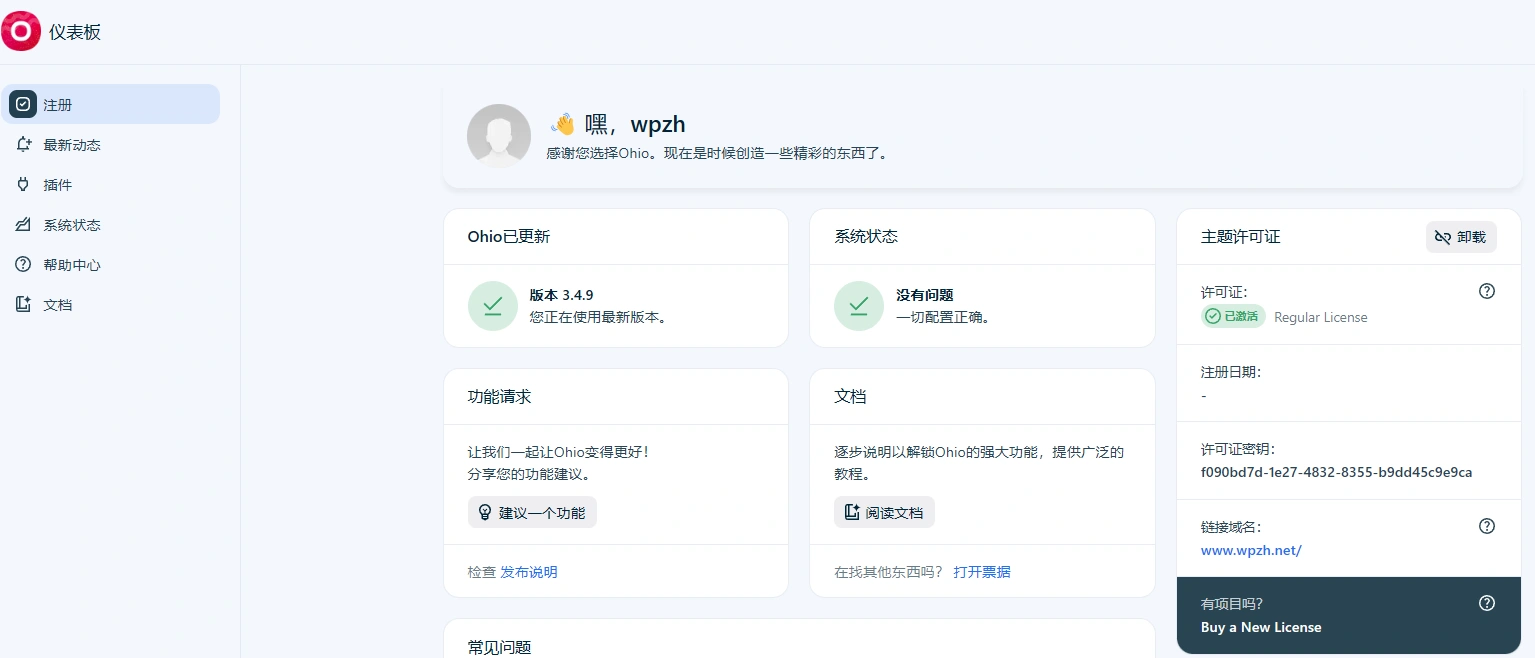Click the green check under 系统状态

[x=859, y=306]
